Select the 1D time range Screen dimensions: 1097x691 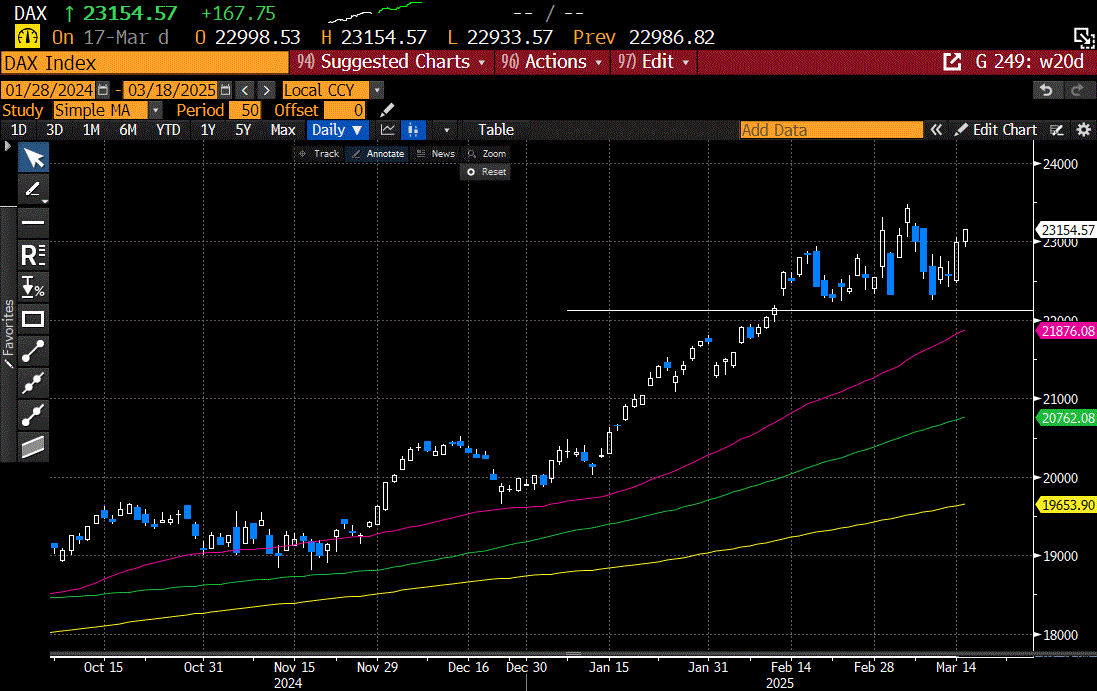[19, 130]
